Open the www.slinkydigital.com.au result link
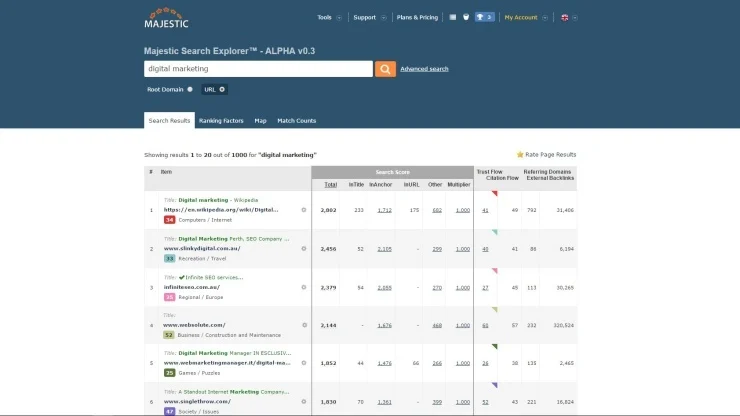740x416 pixels. [202, 248]
